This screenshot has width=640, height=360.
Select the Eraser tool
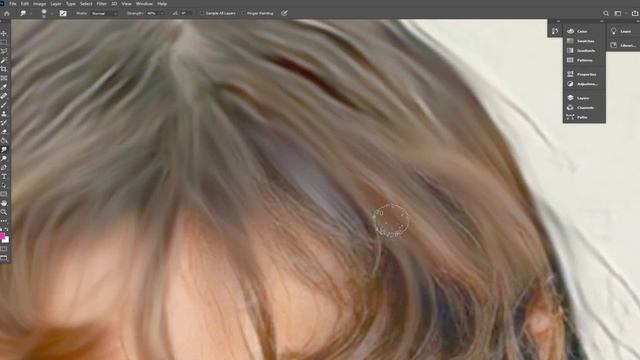click(4, 132)
